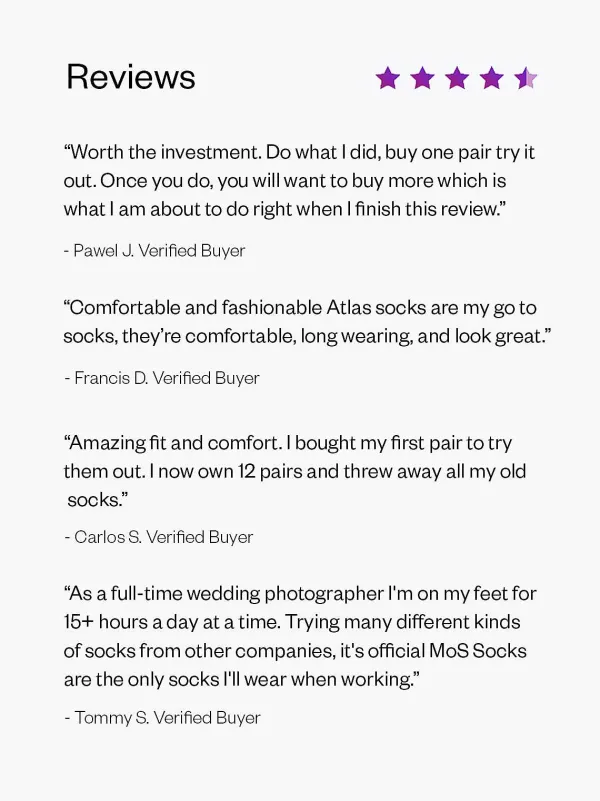Click the third purple rating star
The height and width of the screenshot is (801, 600).
pyautogui.click(x=458, y=78)
